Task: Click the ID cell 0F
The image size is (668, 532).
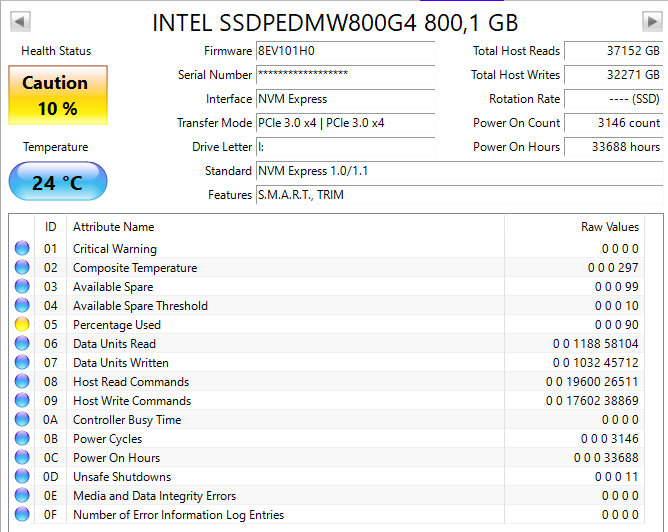Action: point(50,515)
